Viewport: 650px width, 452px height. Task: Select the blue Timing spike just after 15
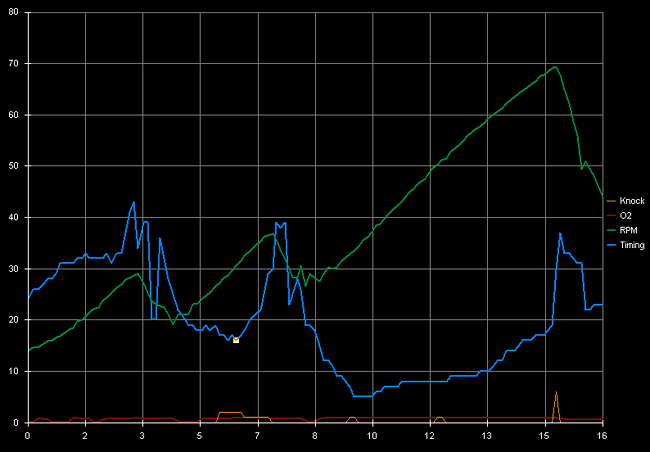tap(560, 233)
